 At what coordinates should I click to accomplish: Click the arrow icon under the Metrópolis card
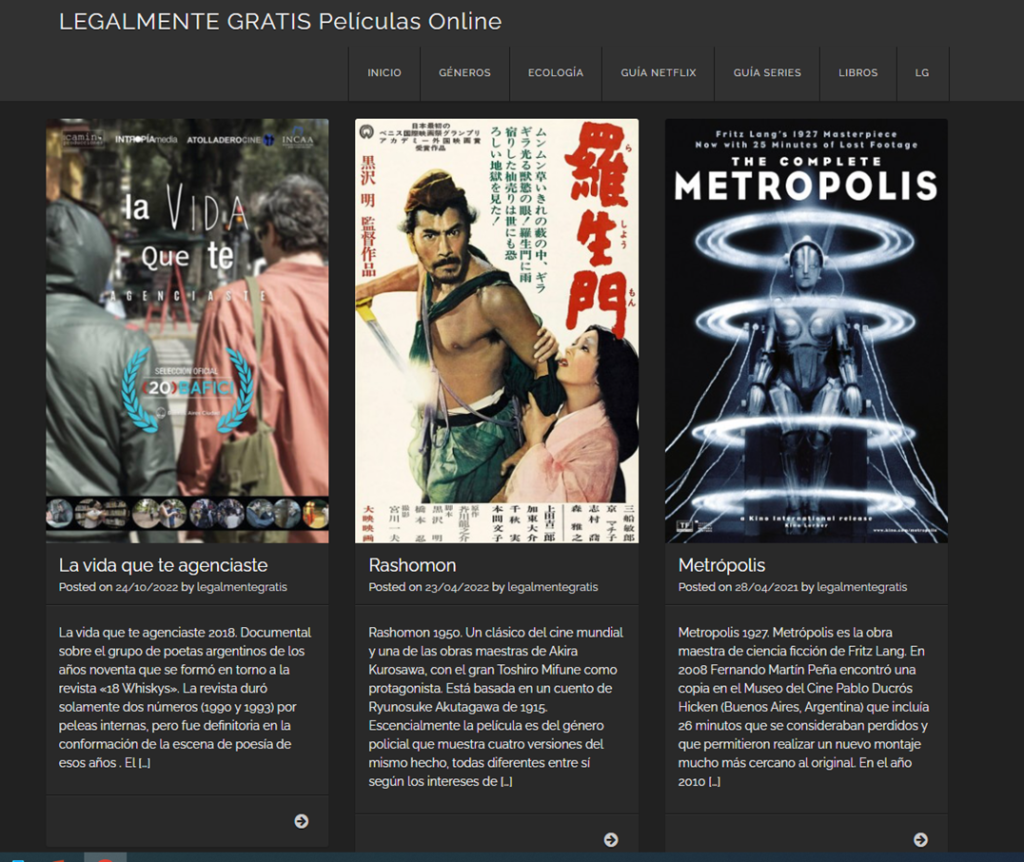[x=920, y=839]
